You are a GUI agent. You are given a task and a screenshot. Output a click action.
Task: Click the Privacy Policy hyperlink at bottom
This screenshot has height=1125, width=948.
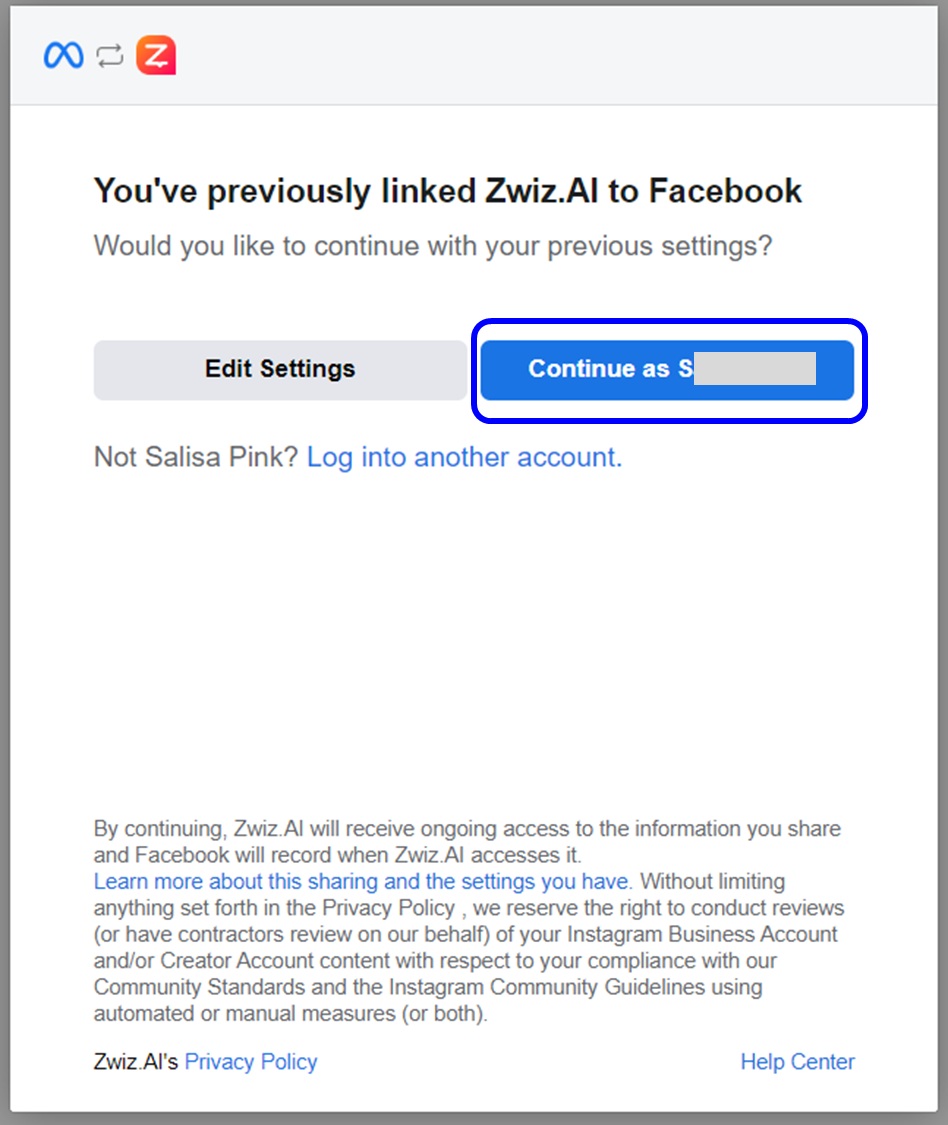250,1061
